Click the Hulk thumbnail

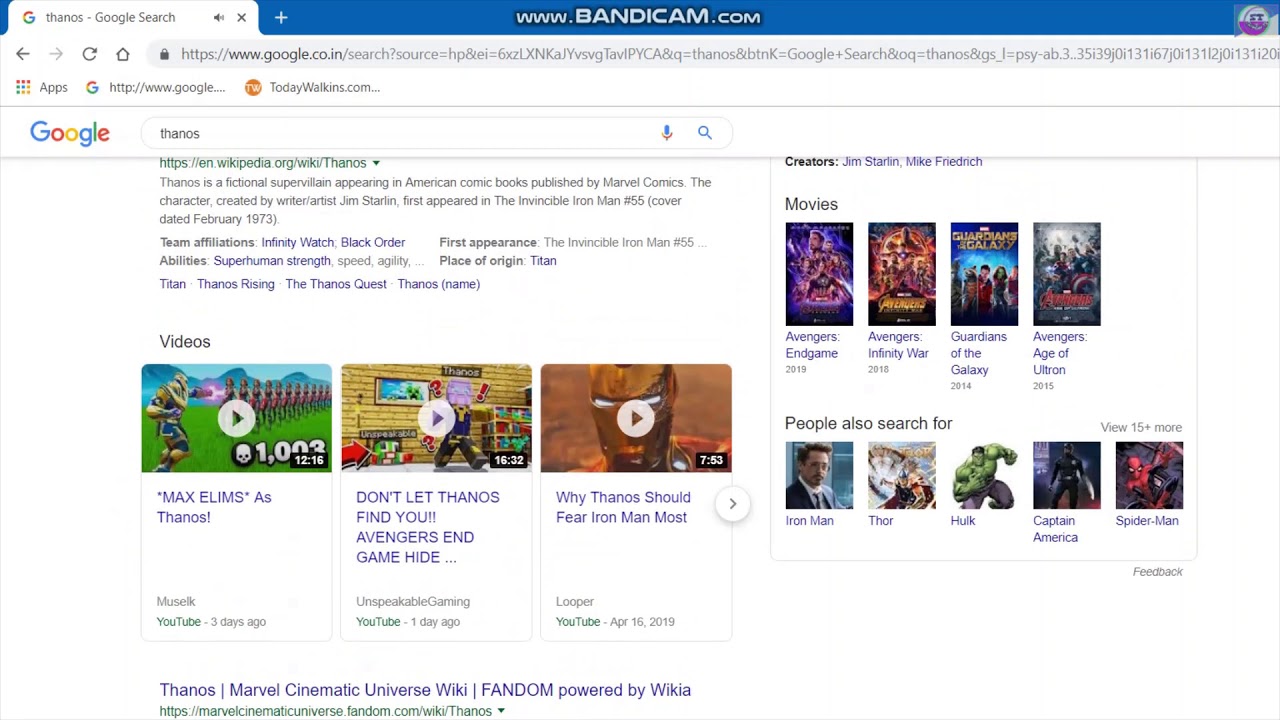coord(984,475)
